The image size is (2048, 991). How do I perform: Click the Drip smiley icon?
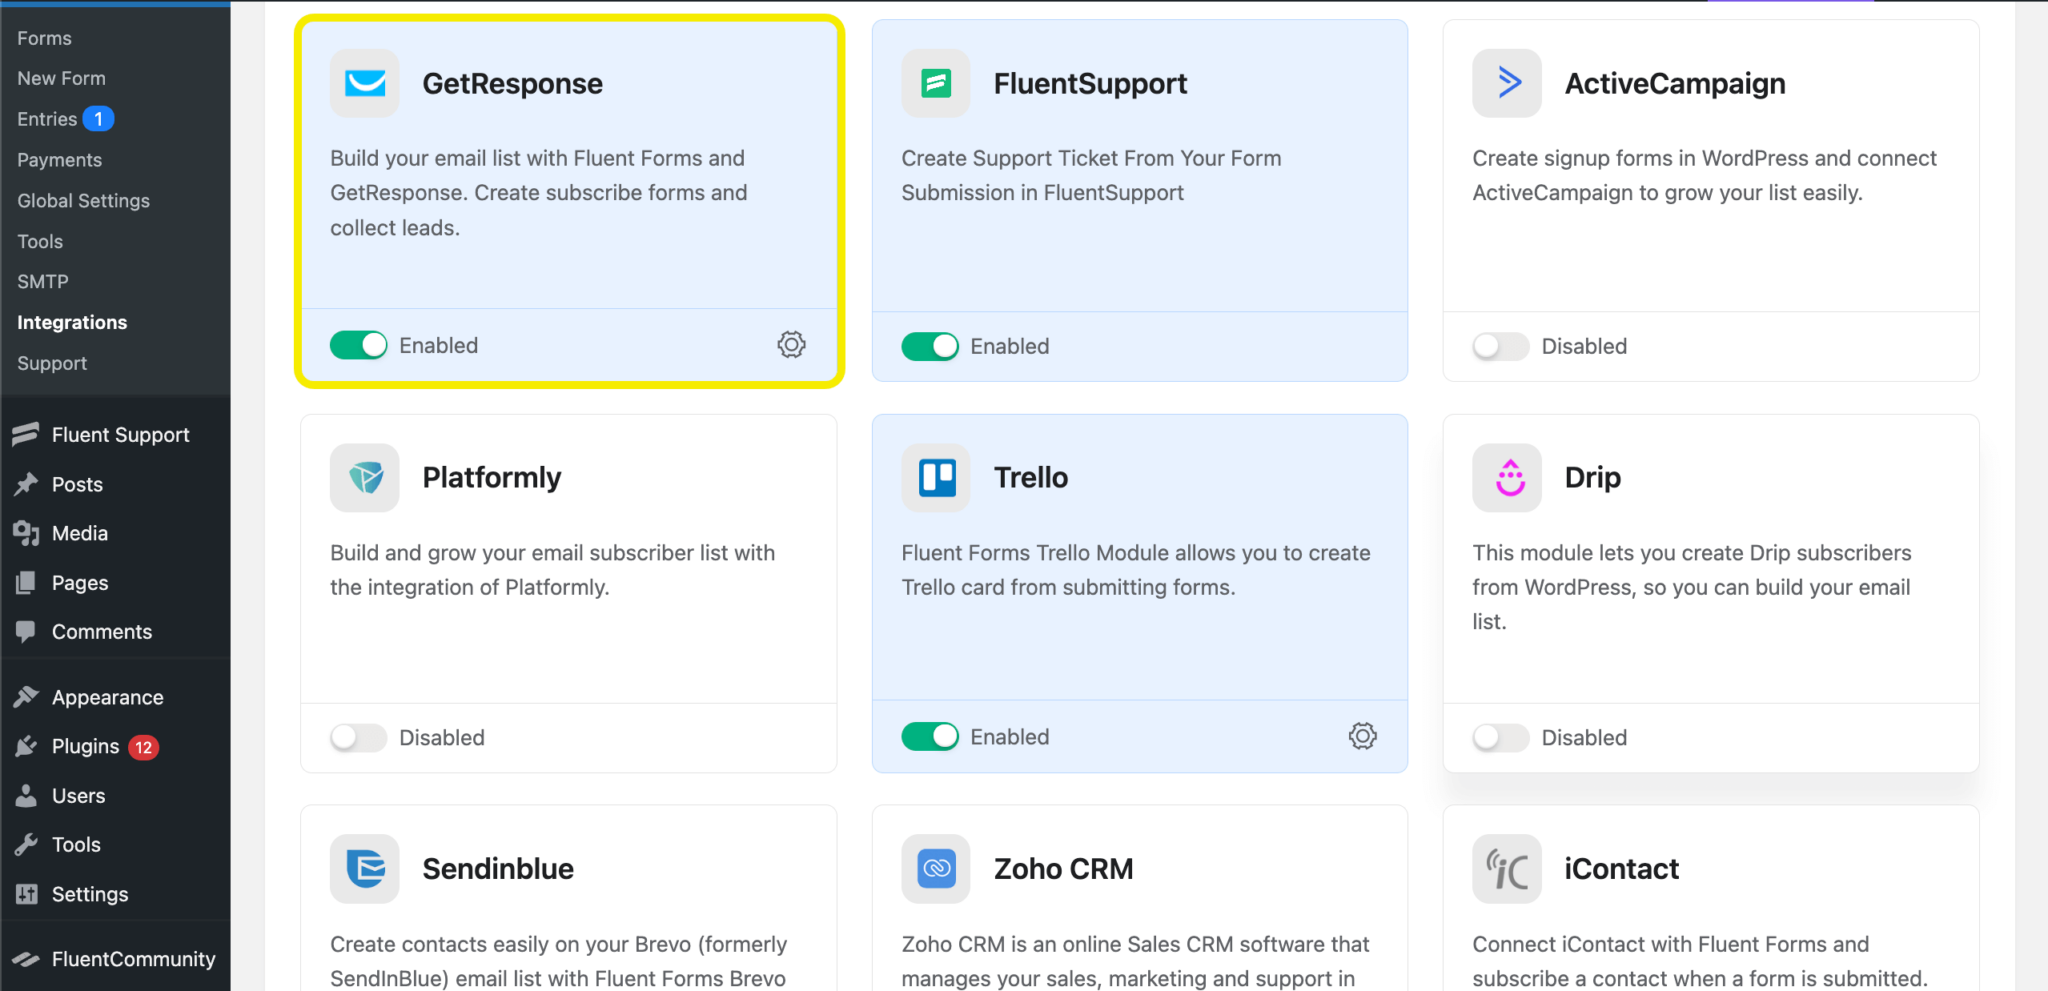pos(1506,478)
